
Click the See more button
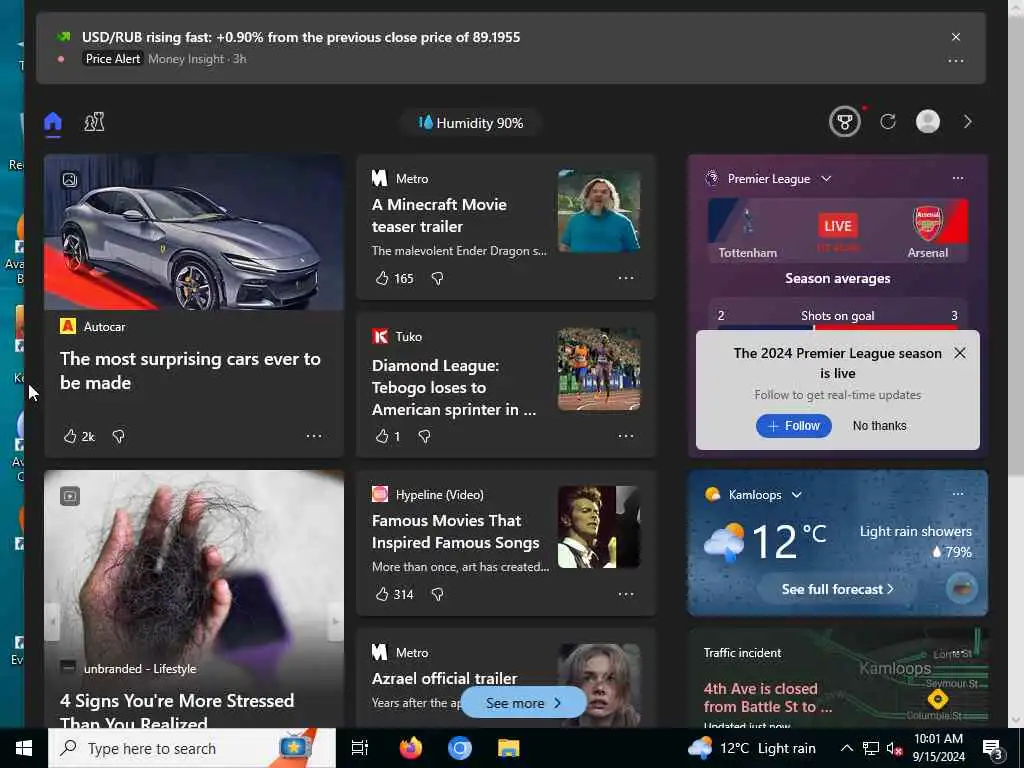tap(523, 703)
